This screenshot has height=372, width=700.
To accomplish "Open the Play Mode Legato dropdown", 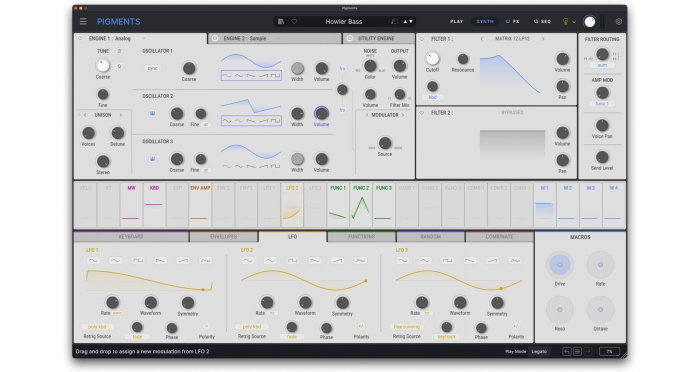I will tap(539, 351).
